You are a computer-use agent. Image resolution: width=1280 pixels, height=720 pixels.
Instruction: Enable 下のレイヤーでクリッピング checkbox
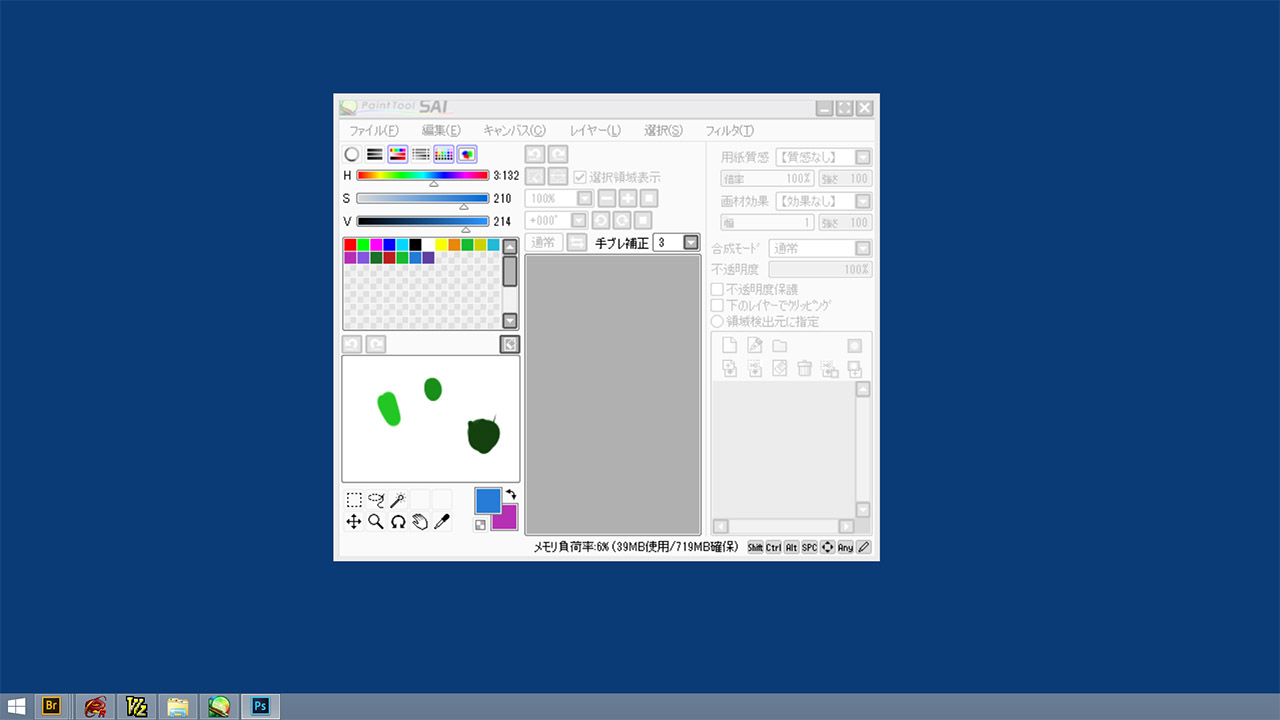(717, 305)
